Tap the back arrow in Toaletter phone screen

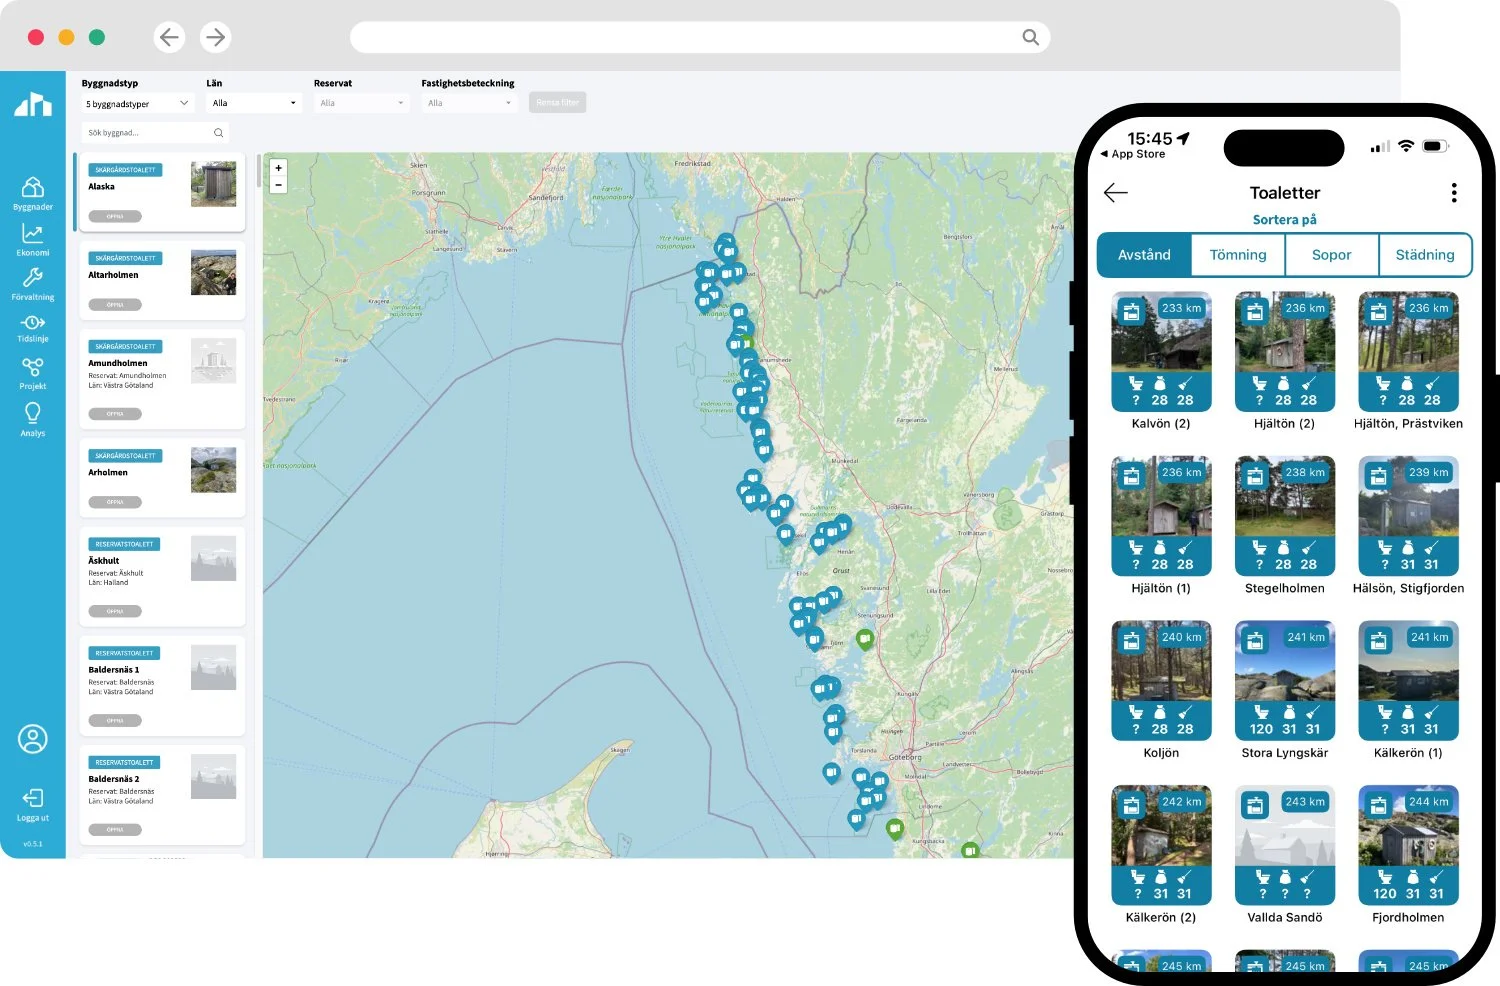[1116, 193]
